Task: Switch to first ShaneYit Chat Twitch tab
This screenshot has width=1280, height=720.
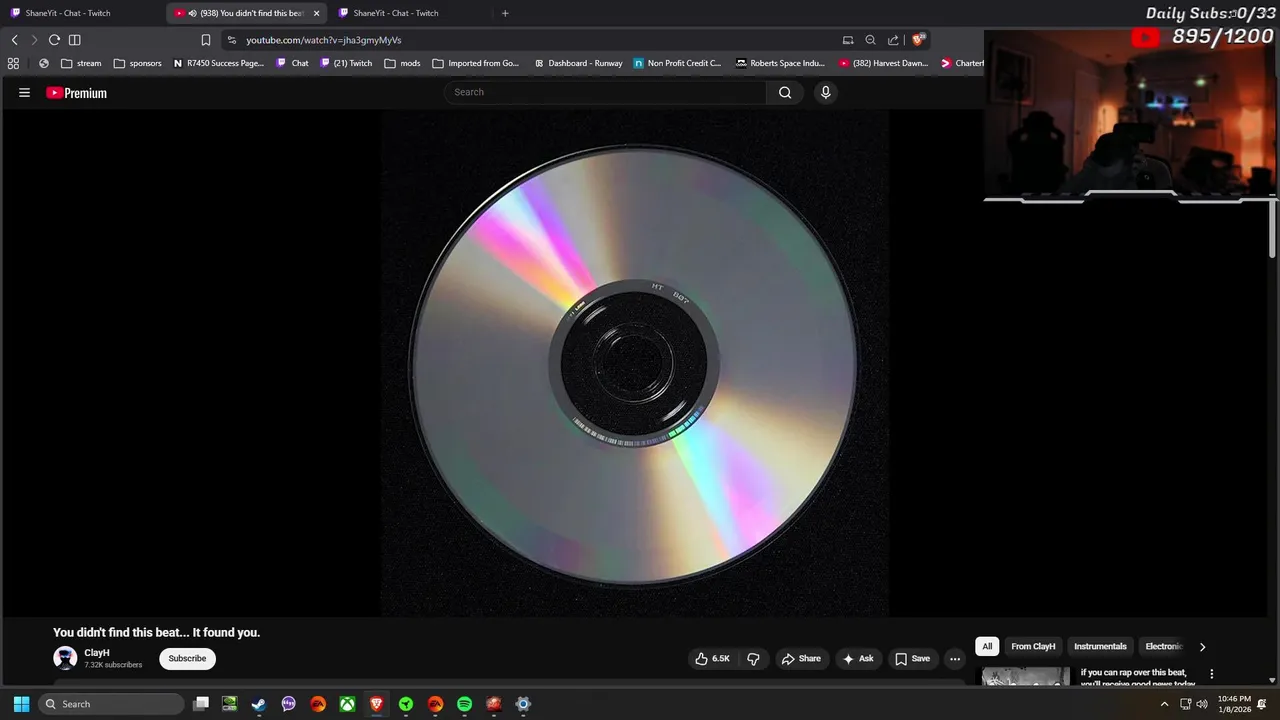Action: click(x=68, y=13)
